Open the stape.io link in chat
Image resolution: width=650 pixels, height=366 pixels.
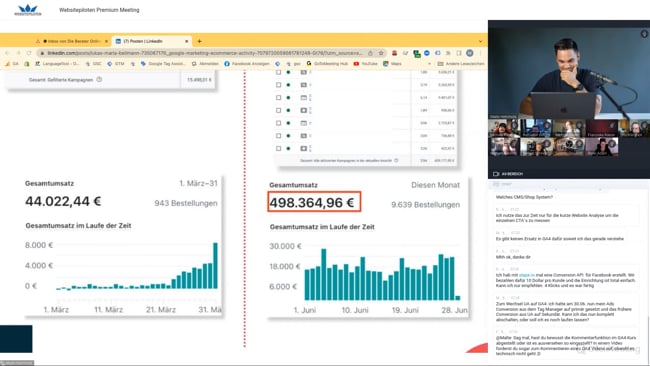(x=527, y=275)
